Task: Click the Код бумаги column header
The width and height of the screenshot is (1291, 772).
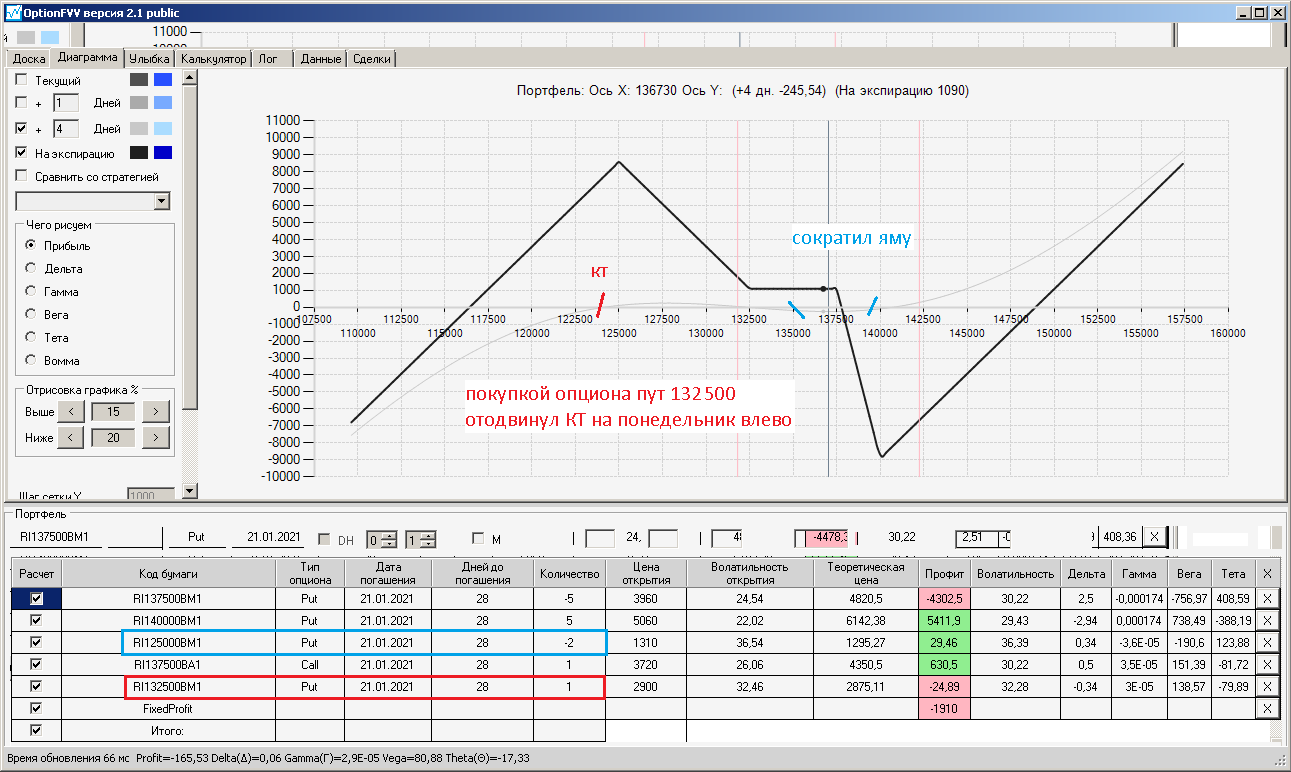Action: 167,573
